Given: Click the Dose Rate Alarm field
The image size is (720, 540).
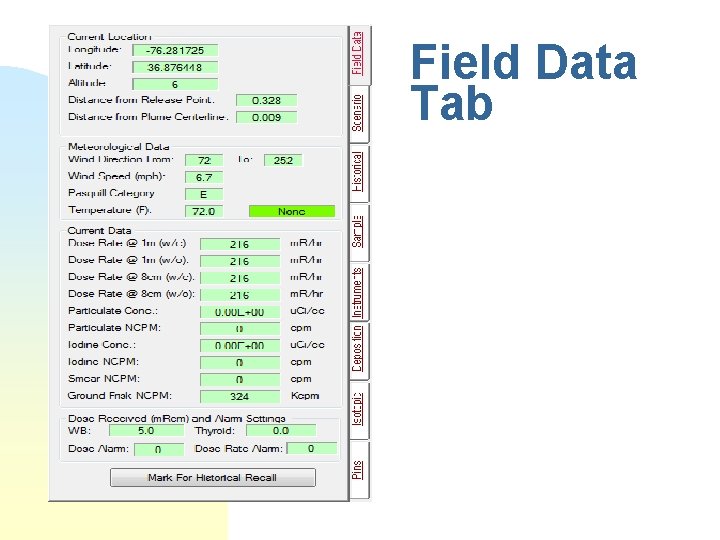Looking at the screenshot, I should 311,449.
